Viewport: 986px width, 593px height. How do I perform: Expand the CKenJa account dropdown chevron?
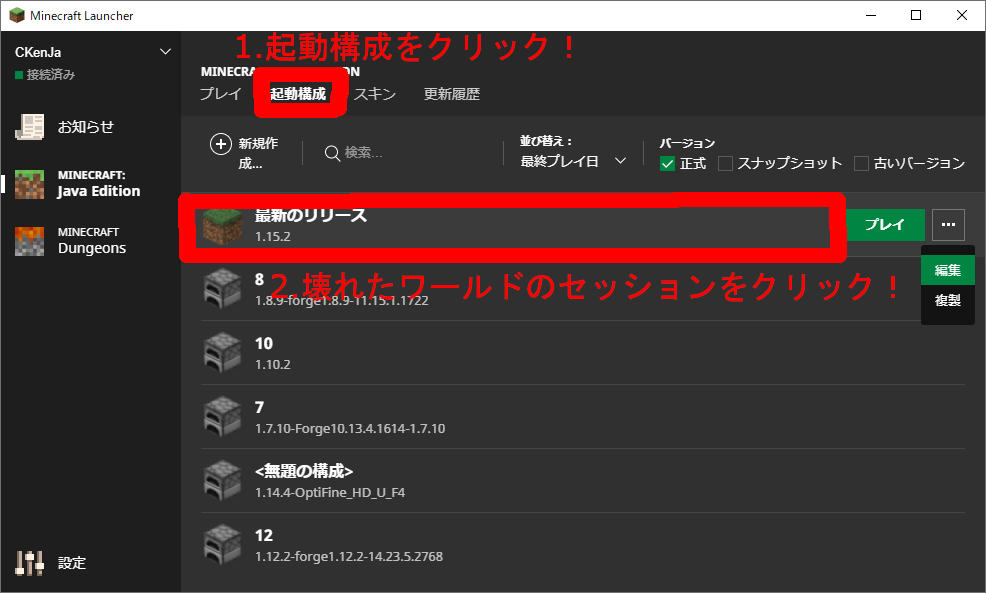(x=165, y=52)
